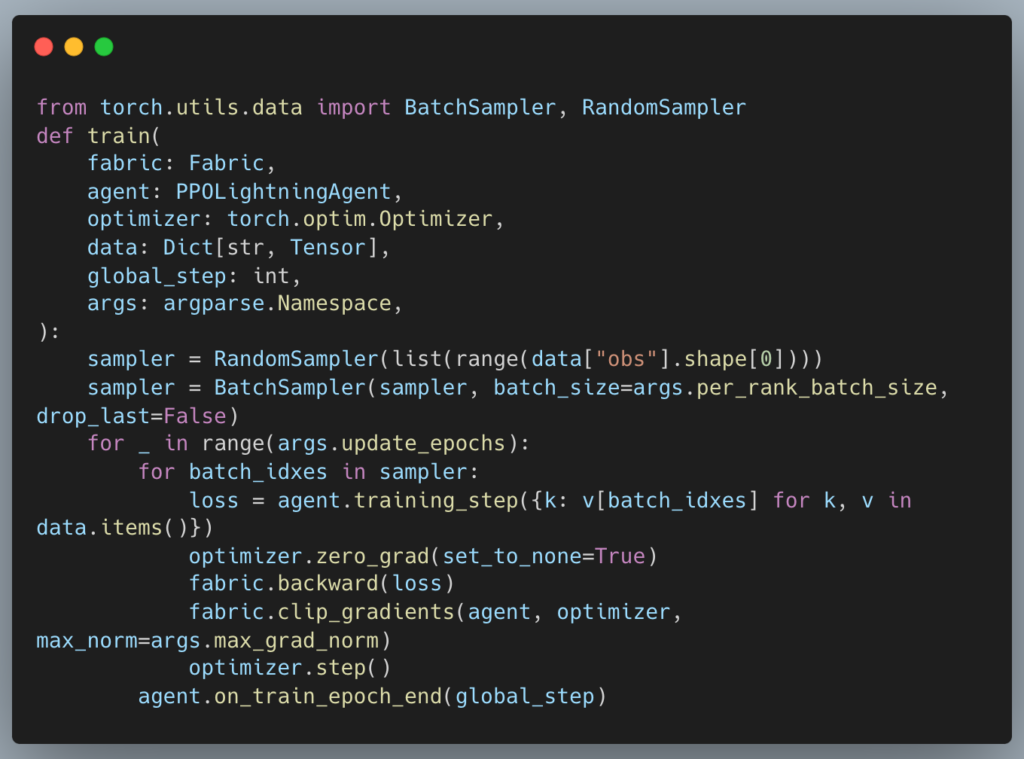Click the 'from' keyword on first line
Screen dimensions: 1024x759
click(x=61, y=107)
